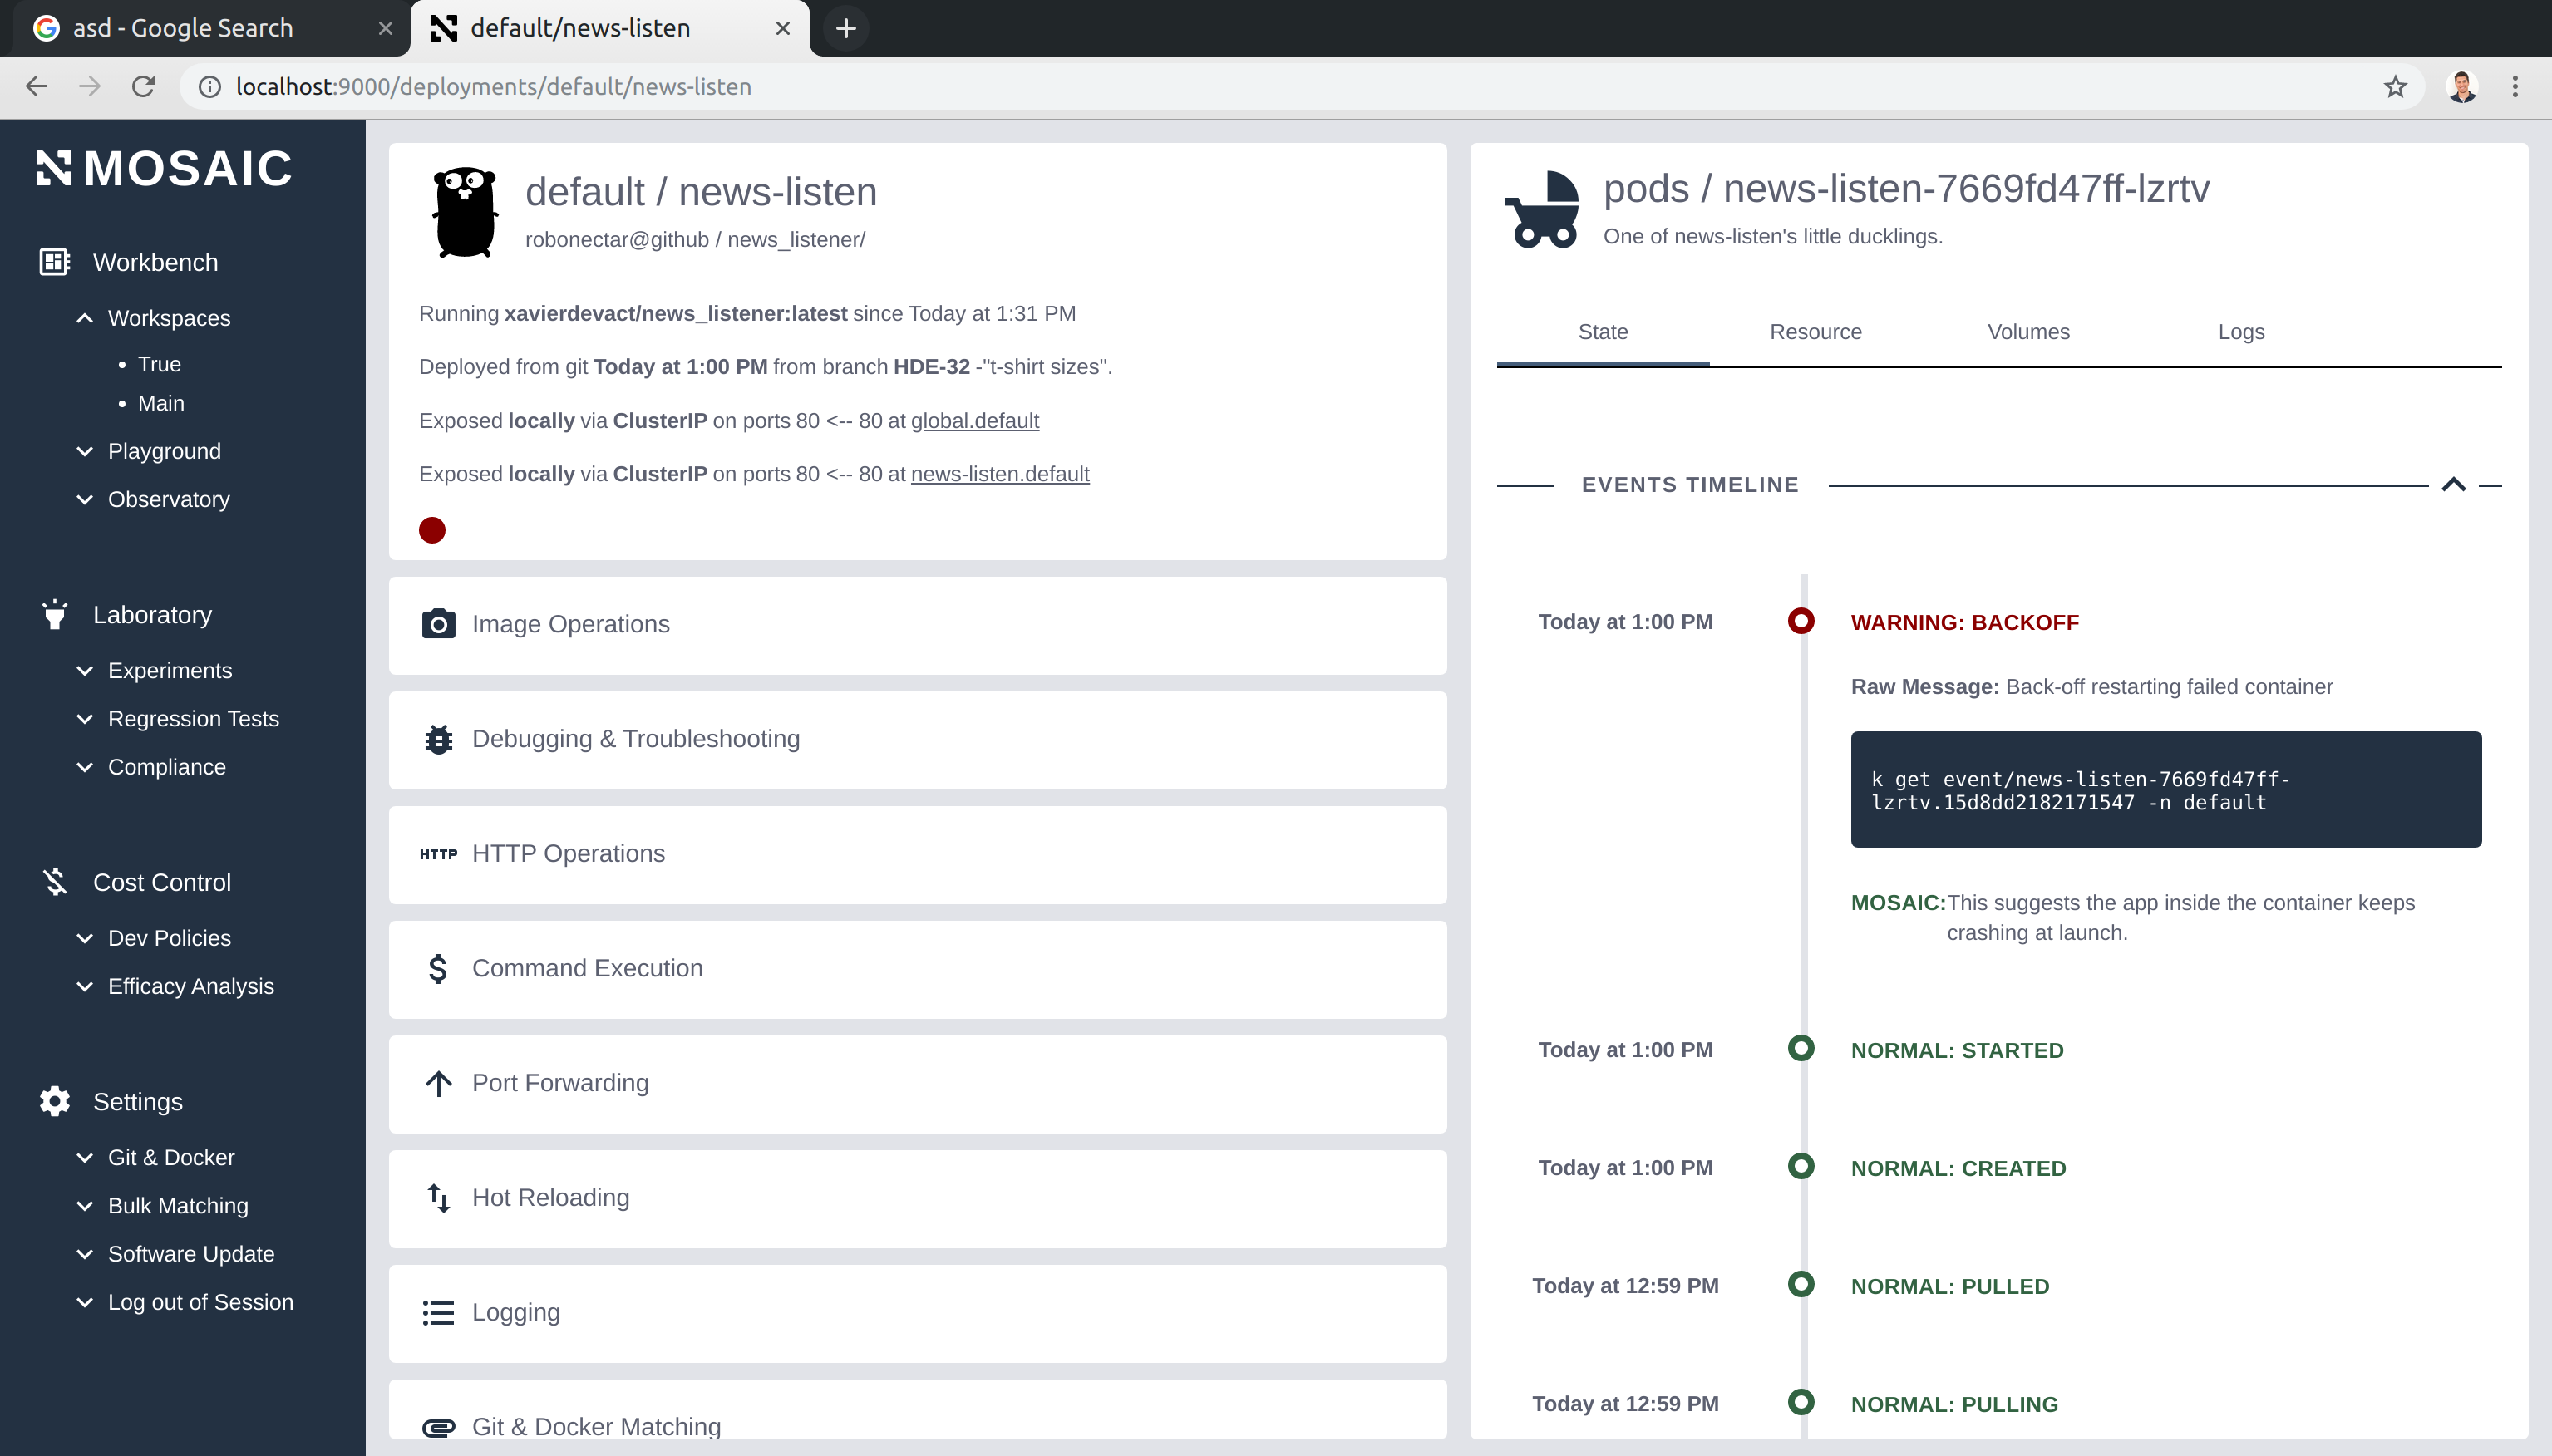Select the Laboratory flask icon
The width and height of the screenshot is (2552, 1456).
53,614
